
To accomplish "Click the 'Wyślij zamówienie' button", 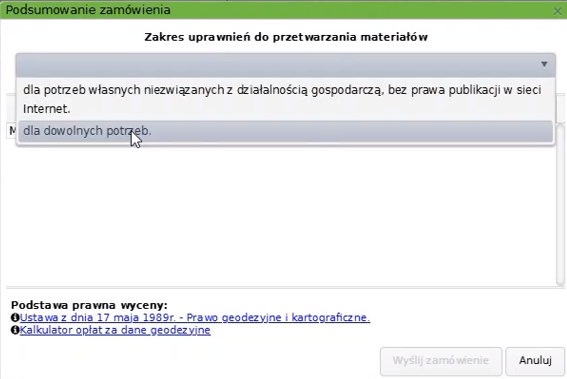I will pos(441,361).
